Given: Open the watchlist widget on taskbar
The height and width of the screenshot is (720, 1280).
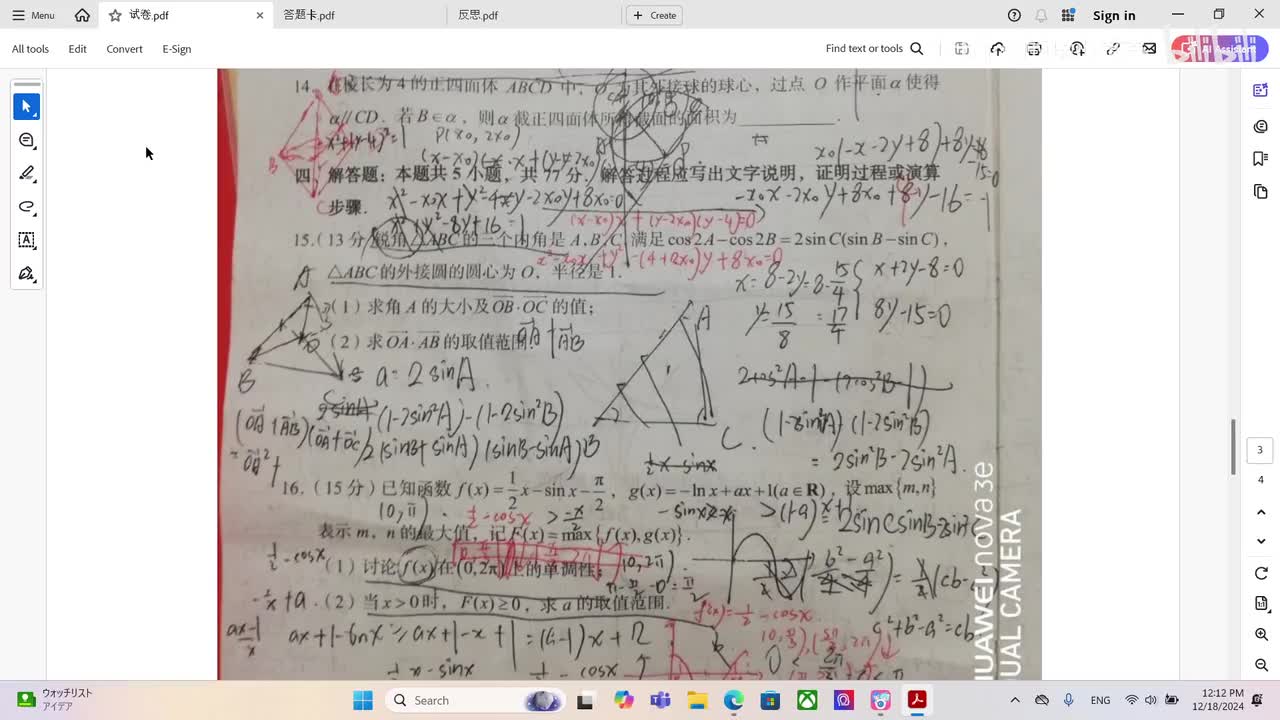Looking at the screenshot, I should (55, 700).
